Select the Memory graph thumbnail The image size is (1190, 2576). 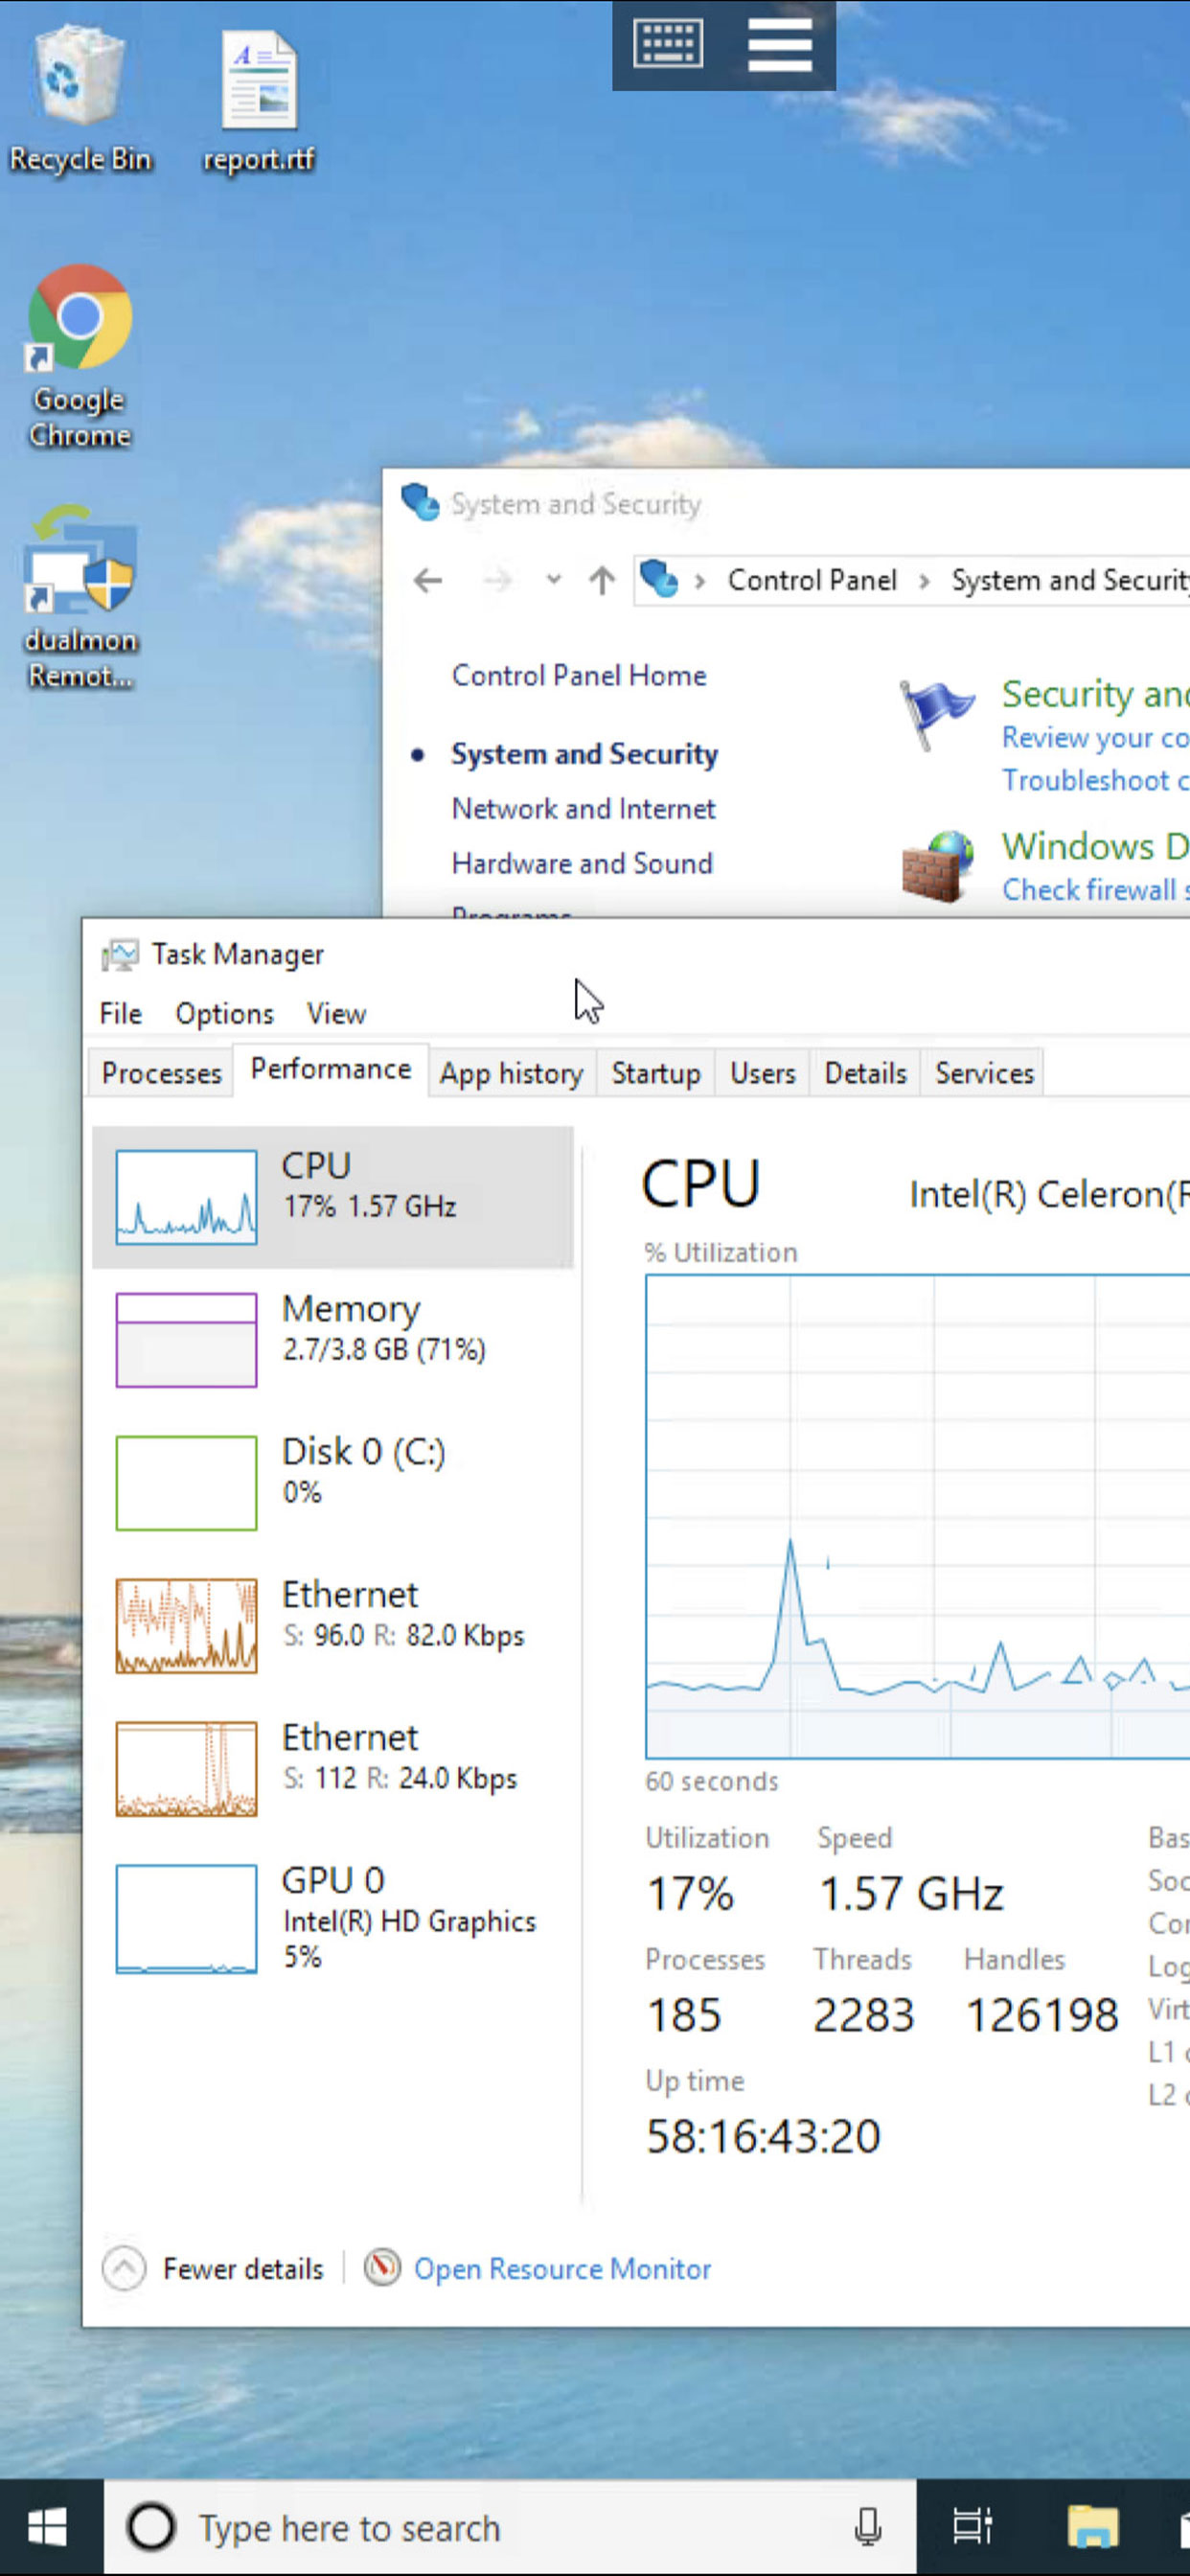[186, 1340]
